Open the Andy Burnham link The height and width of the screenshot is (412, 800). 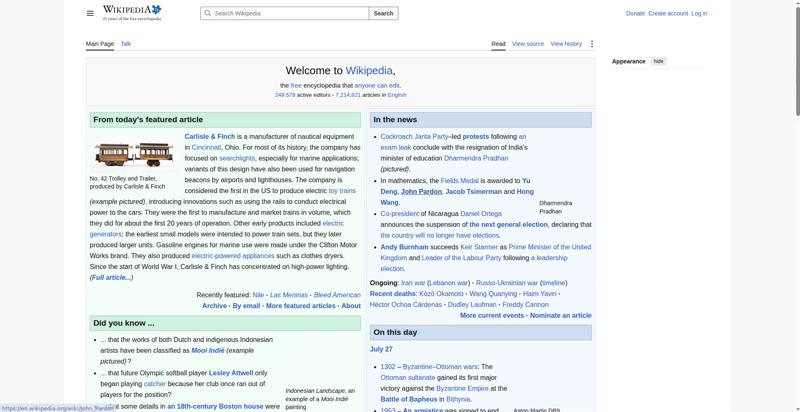(x=405, y=247)
